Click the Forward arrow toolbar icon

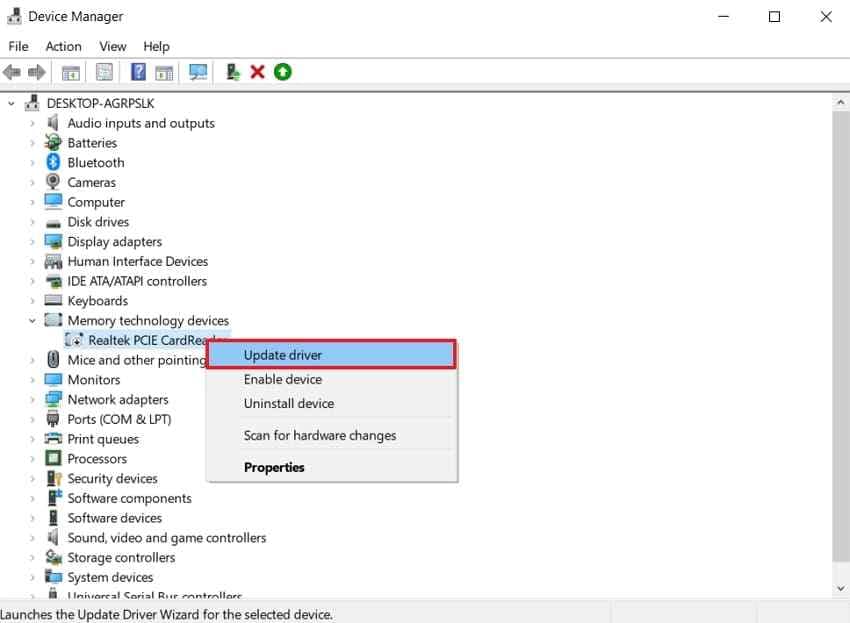(x=36, y=72)
